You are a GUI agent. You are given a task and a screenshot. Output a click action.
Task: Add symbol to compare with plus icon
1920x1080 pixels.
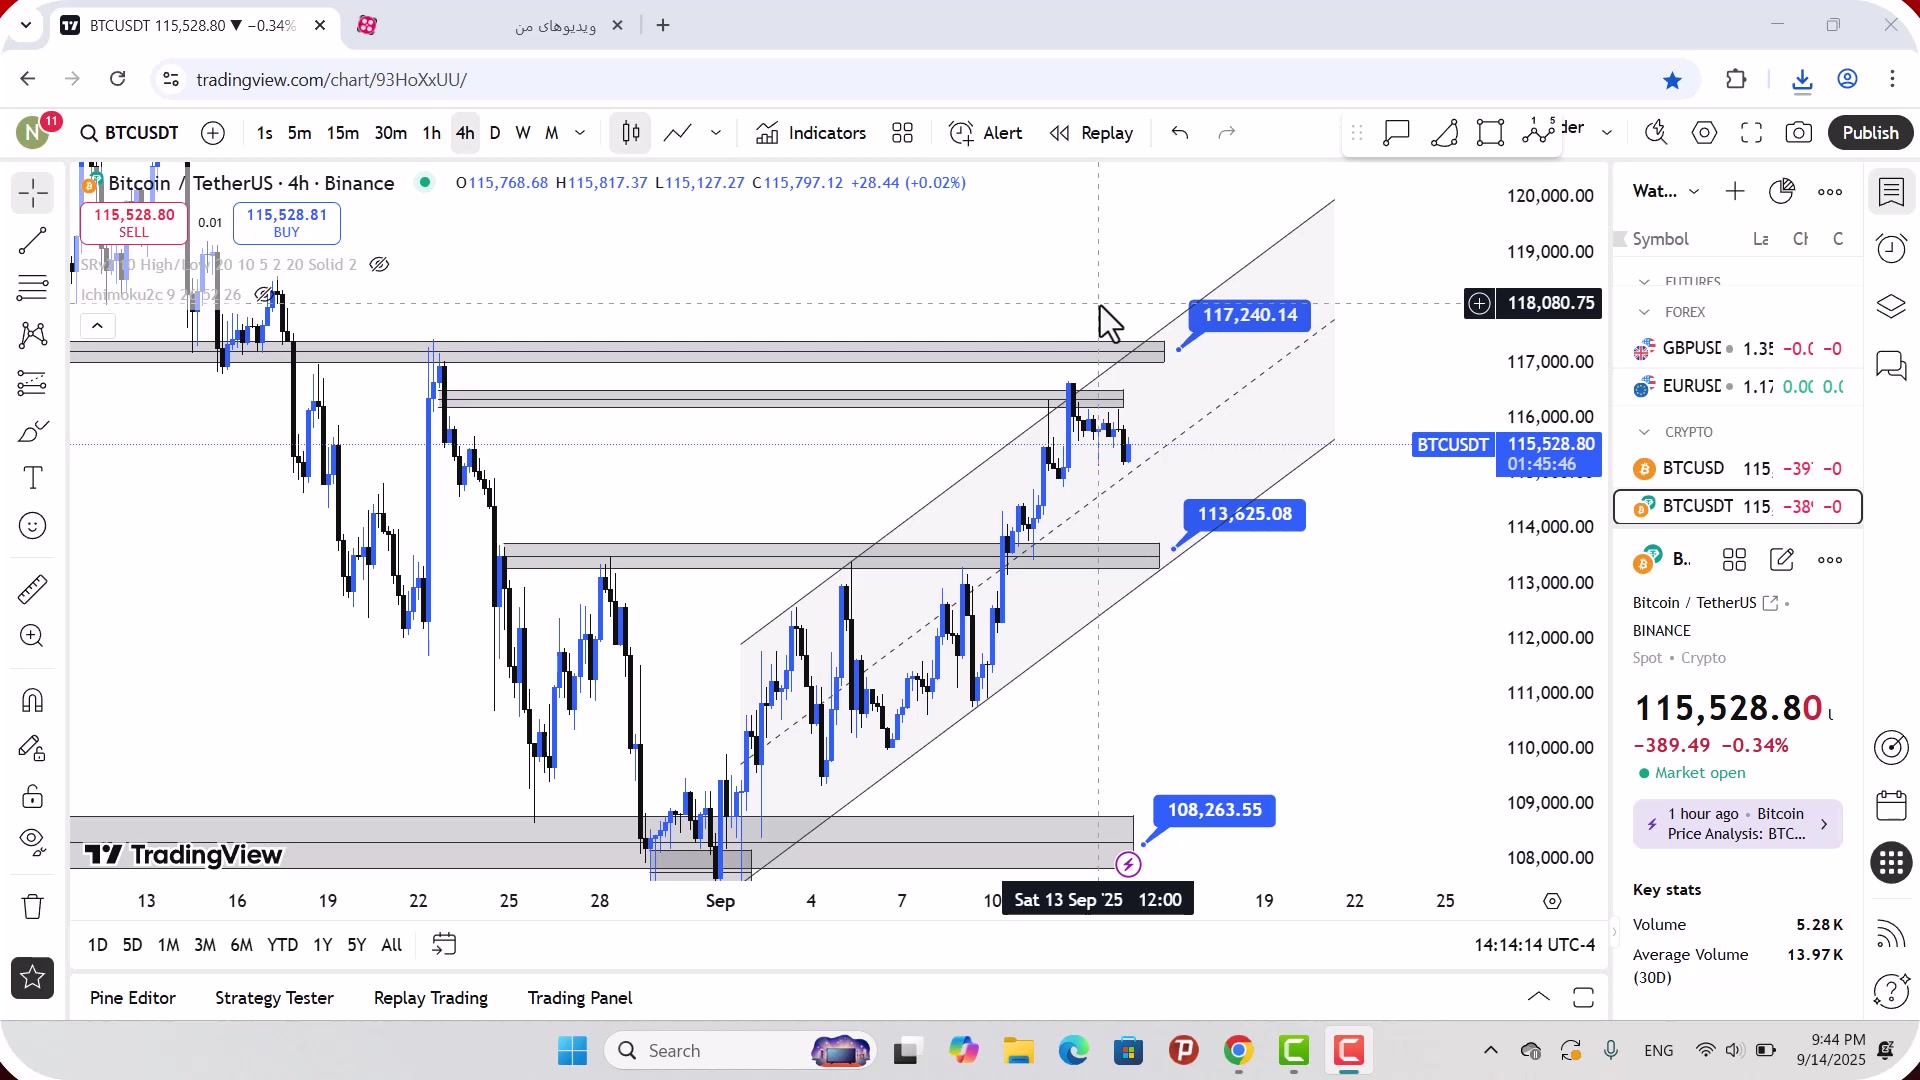tap(213, 133)
